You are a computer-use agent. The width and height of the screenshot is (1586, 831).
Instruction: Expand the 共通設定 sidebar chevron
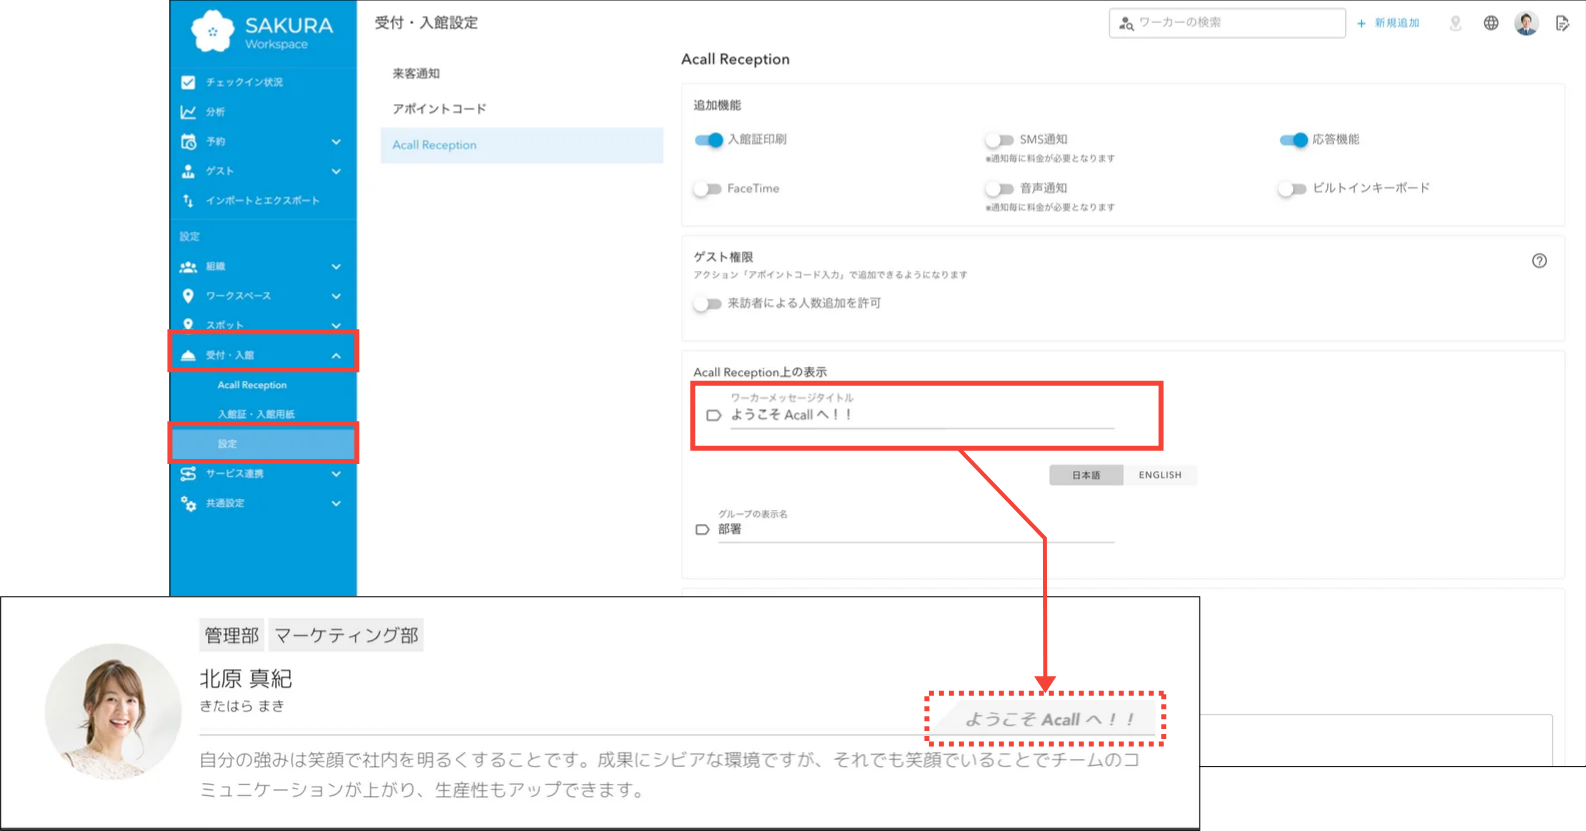[x=336, y=503]
